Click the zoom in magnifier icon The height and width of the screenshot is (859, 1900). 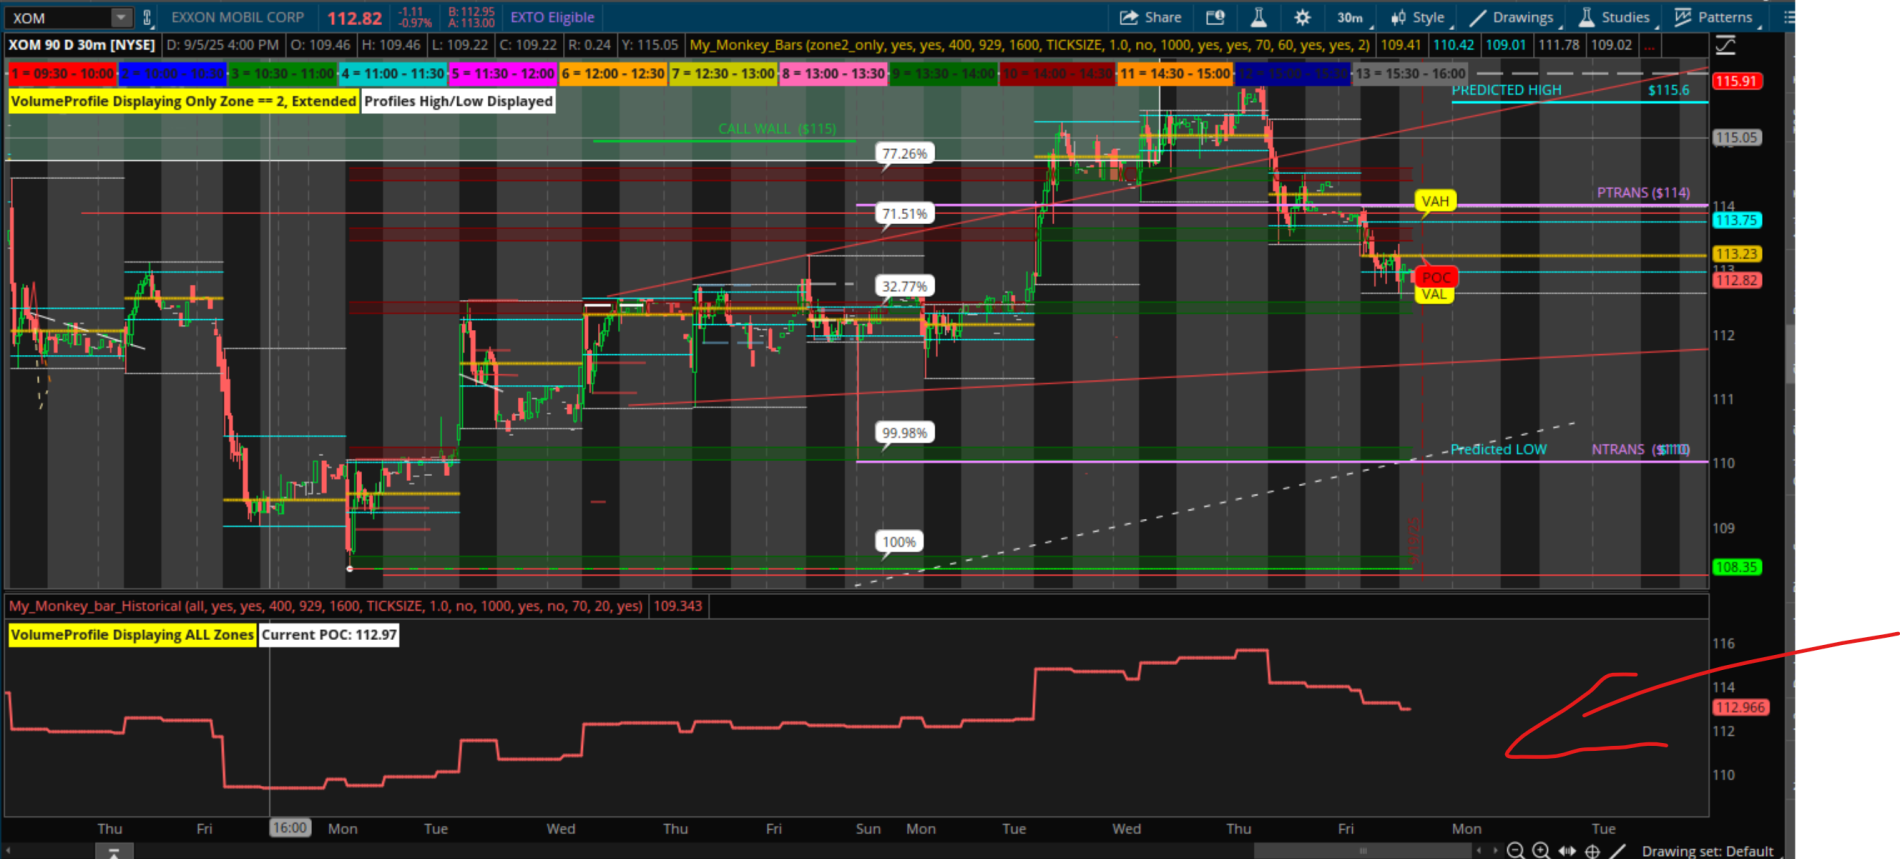pyautogui.click(x=1541, y=851)
